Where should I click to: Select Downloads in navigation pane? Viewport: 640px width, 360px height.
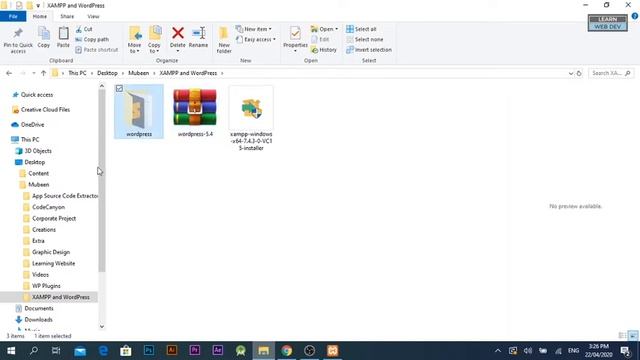[x=38, y=320]
